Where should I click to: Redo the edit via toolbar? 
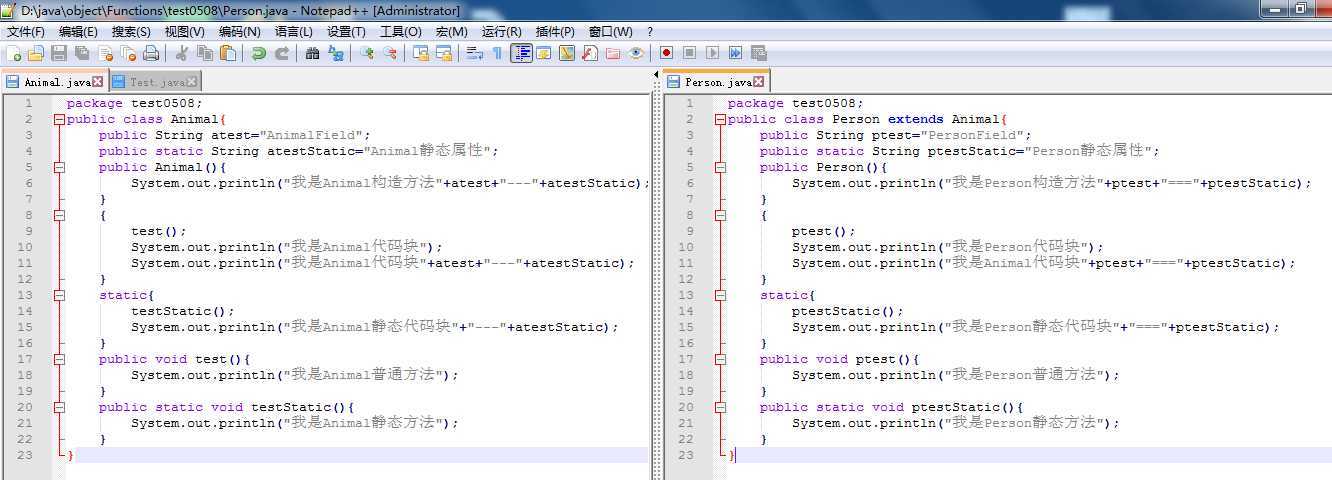tap(282, 53)
